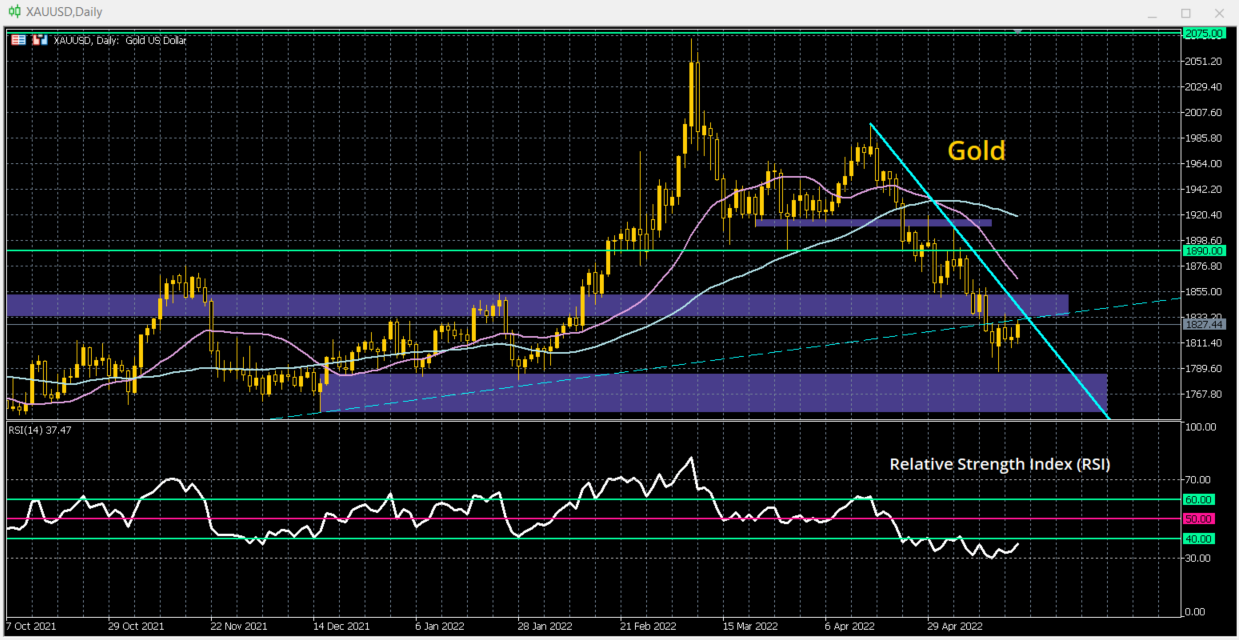Viewport: 1239px width, 640px height.
Task: Click the XAUUSD,Daily window title text
Action: (x=64, y=12)
